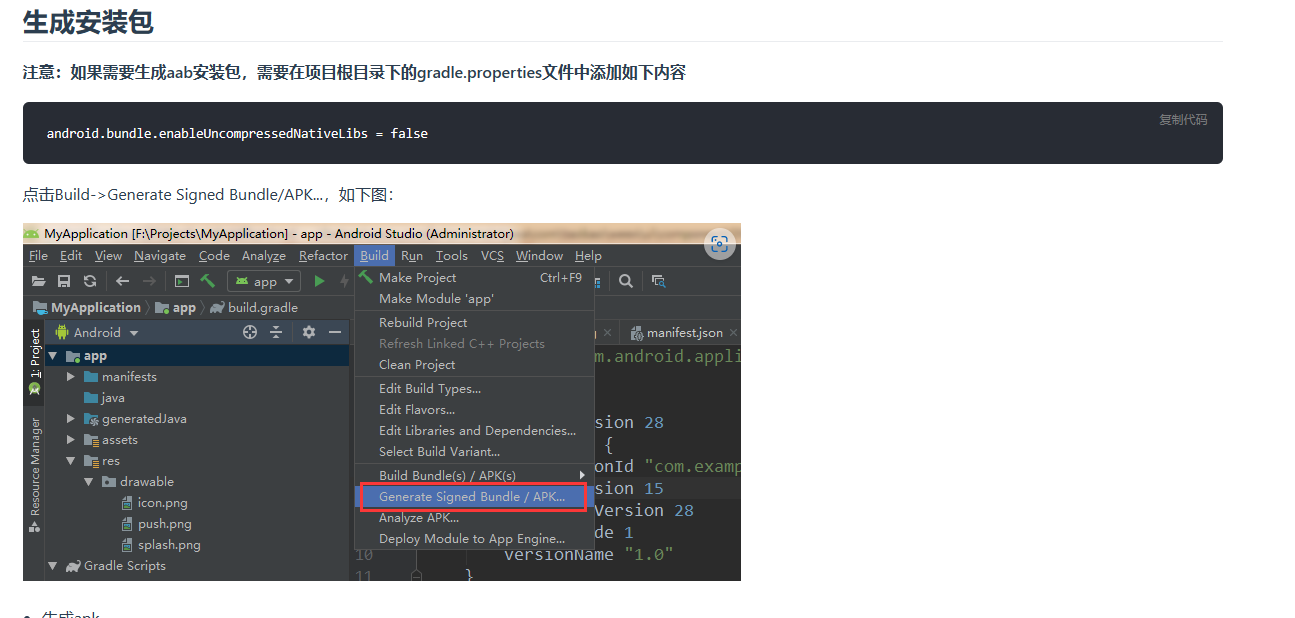Open the Run menu

(411, 255)
